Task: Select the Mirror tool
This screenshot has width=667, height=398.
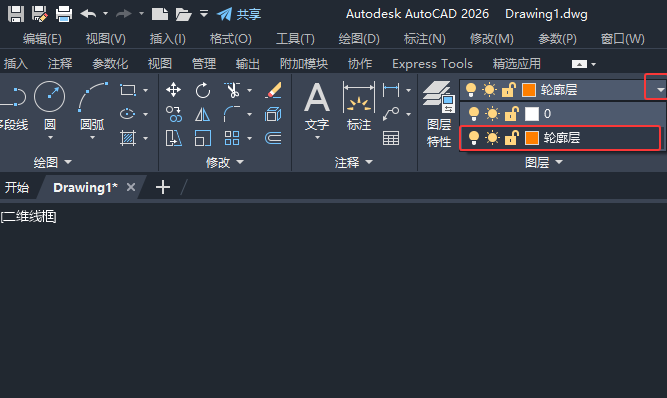Action: pos(203,114)
